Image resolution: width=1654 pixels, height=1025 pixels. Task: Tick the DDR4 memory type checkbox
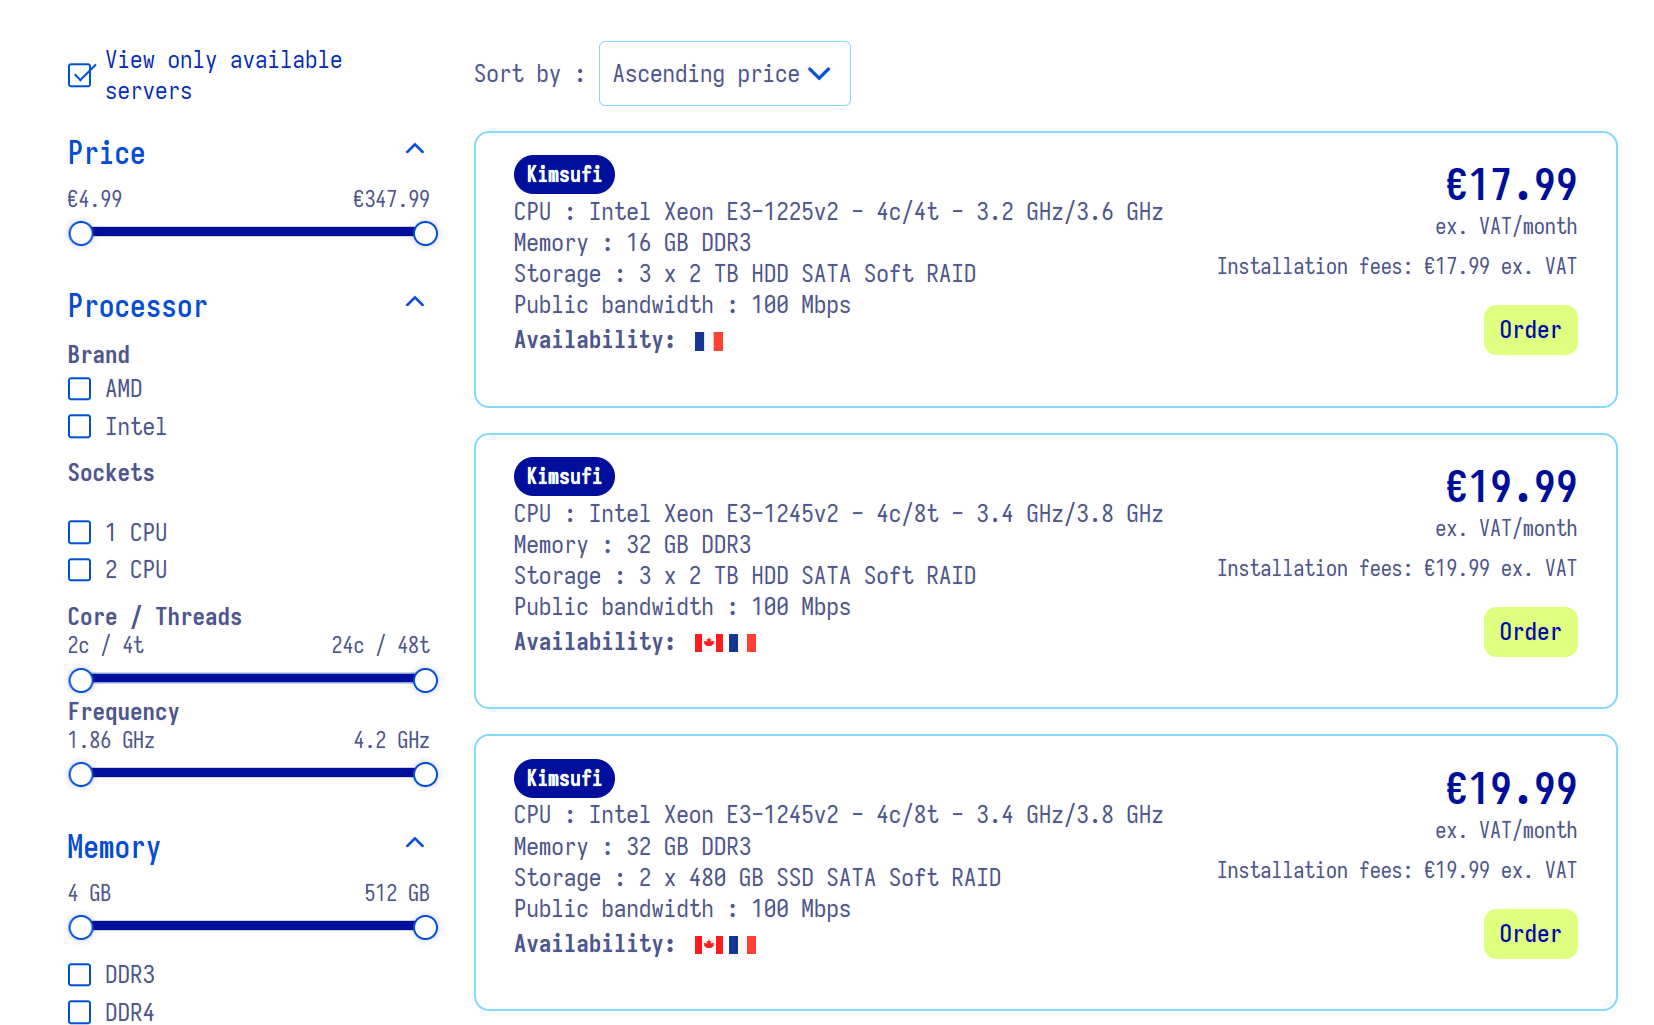tap(80, 1012)
